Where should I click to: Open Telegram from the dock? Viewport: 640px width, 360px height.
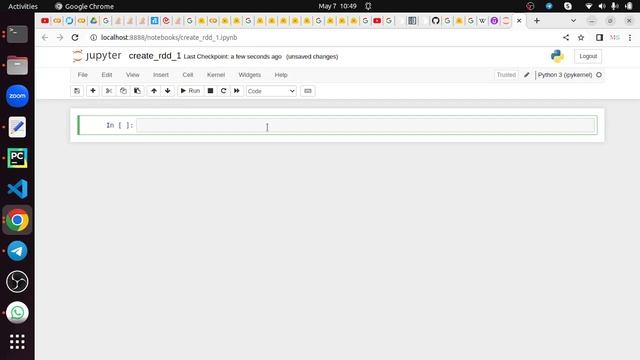(17, 251)
